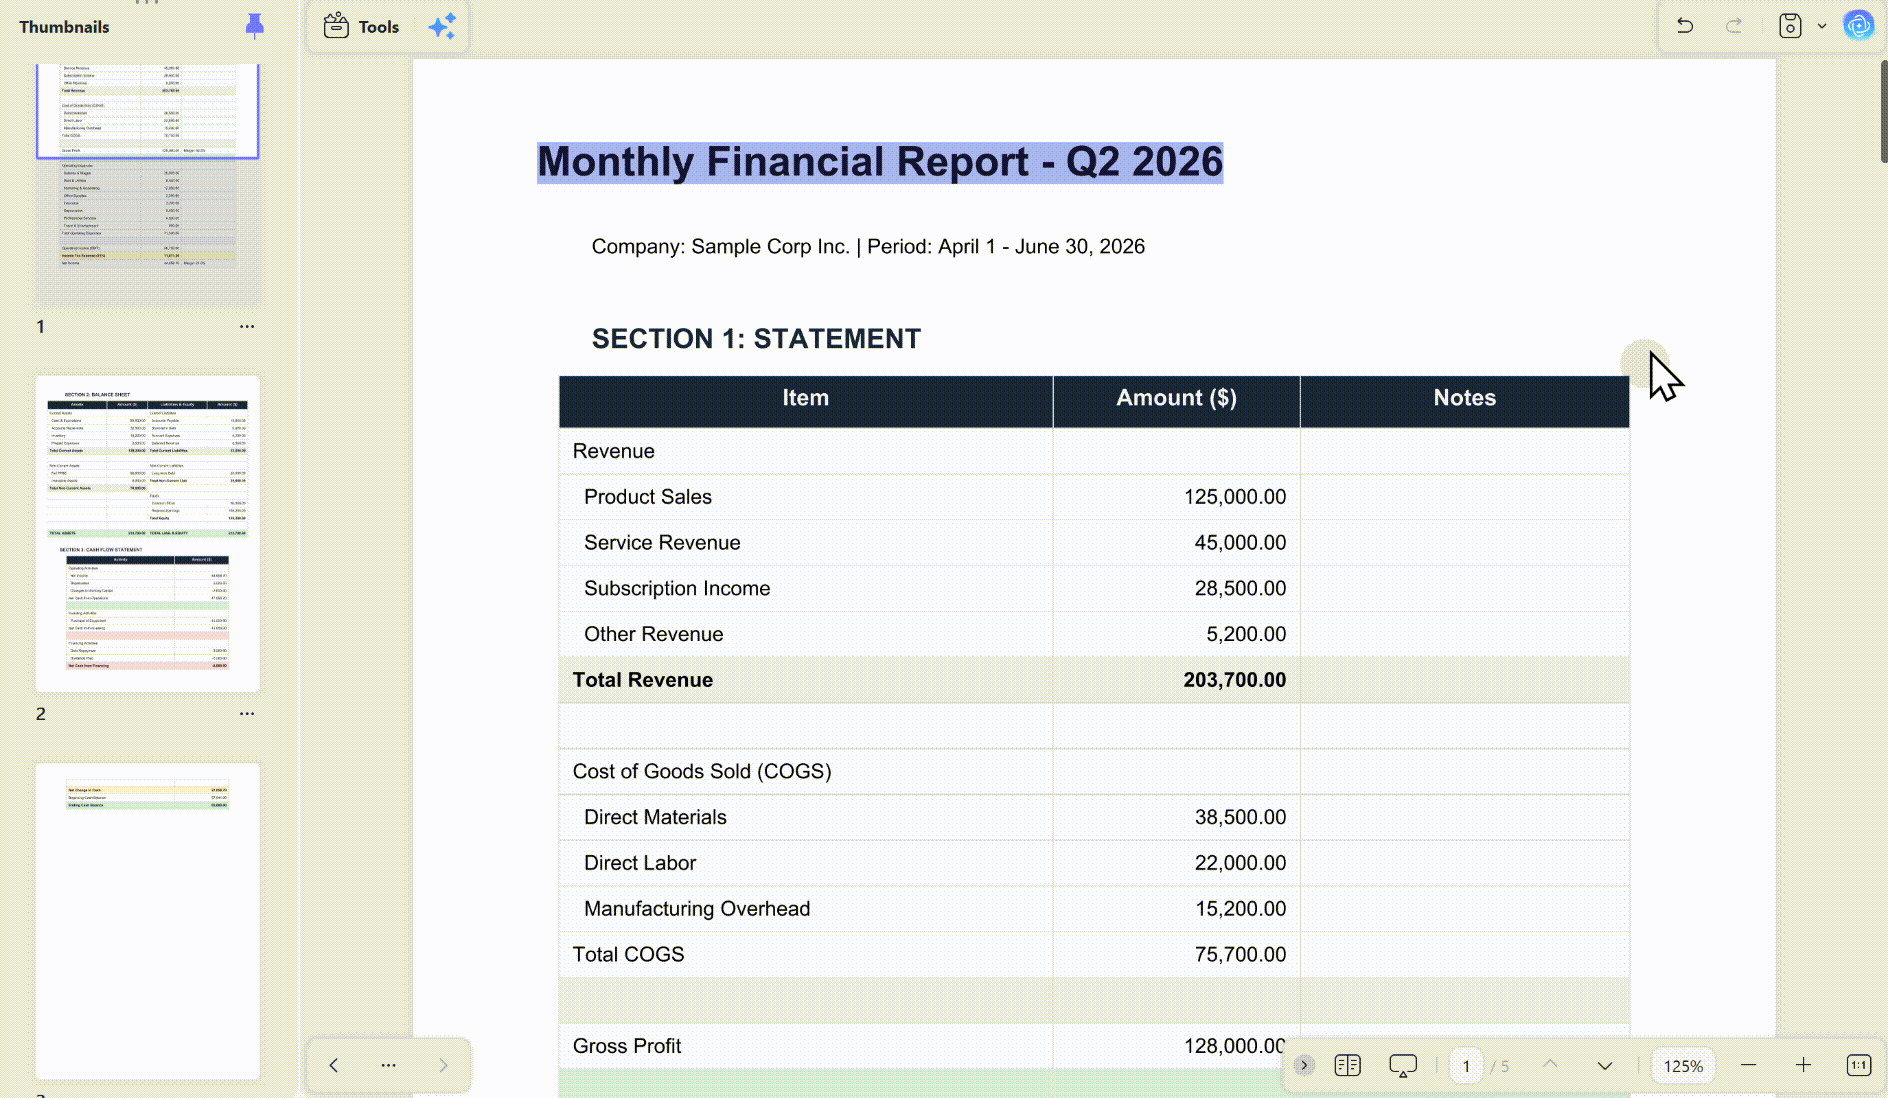
Task: Open the 125% zoom level dropdown
Action: (1683, 1066)
